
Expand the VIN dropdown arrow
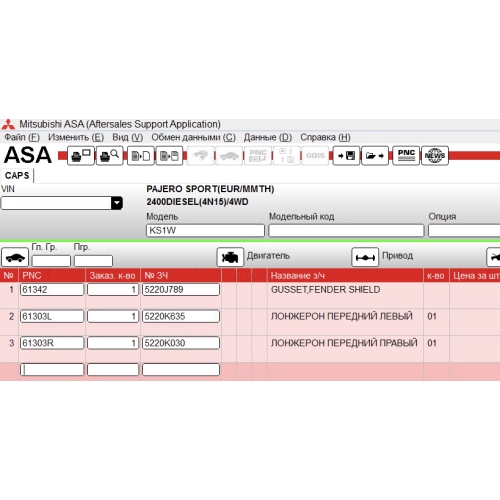tap(117, 203)
